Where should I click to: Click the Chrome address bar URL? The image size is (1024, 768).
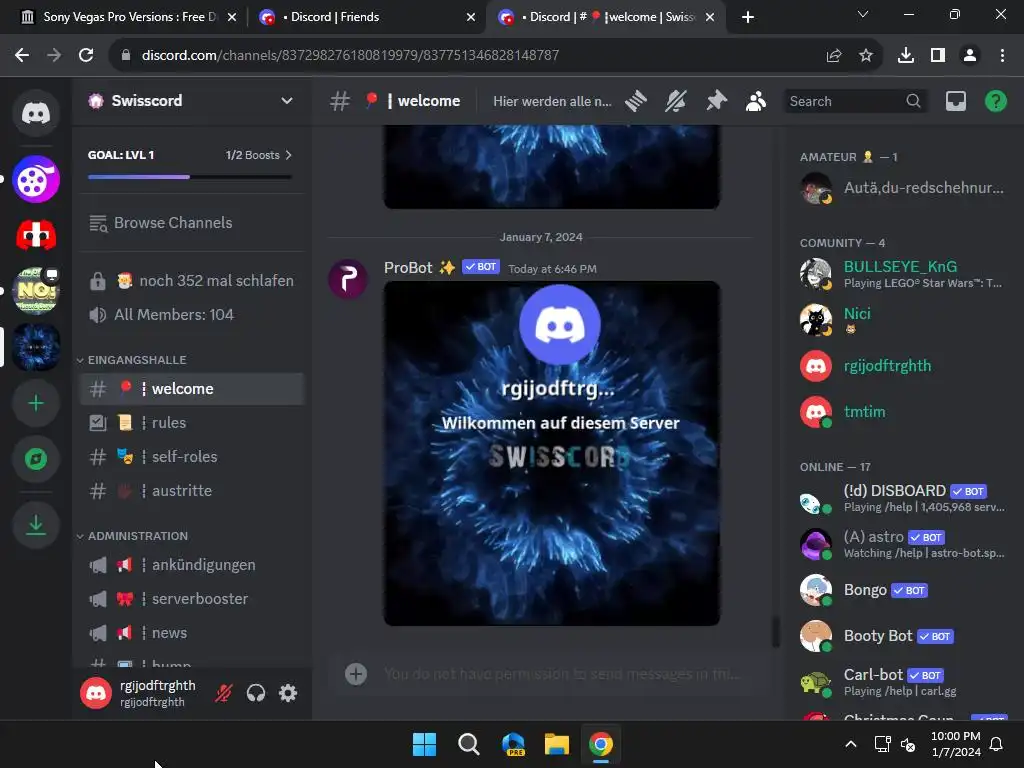pyautogui.click(x=350, y=56)
